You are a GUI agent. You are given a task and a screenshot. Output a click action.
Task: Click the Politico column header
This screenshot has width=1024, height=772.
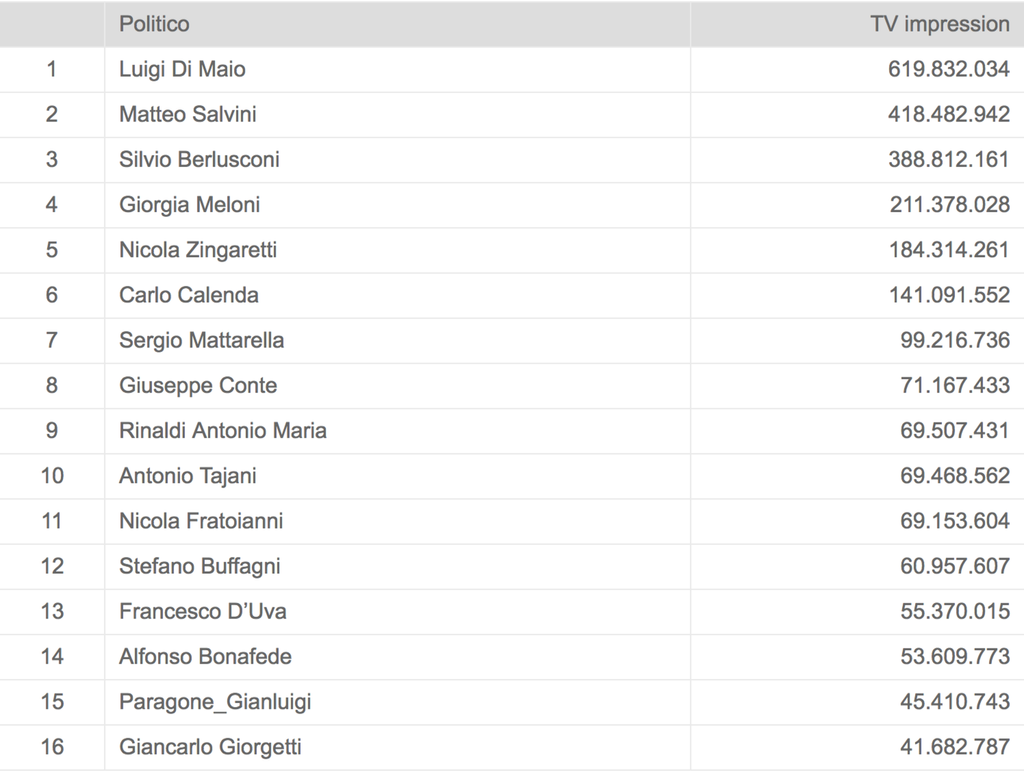pos(154,24)
